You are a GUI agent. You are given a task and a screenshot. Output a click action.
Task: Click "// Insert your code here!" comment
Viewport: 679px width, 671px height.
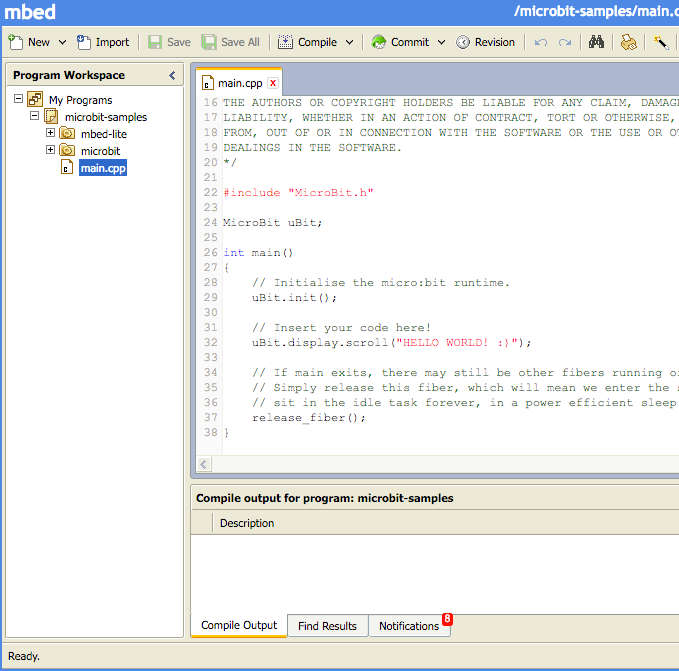[342, 328]
